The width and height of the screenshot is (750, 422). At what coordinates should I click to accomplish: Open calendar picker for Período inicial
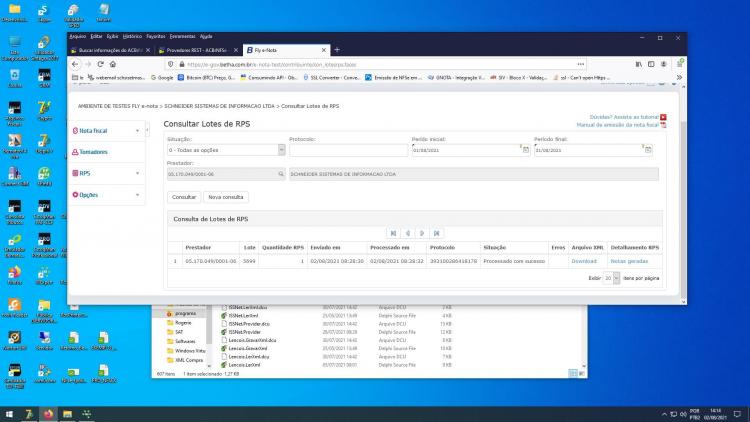coord(526,150)
